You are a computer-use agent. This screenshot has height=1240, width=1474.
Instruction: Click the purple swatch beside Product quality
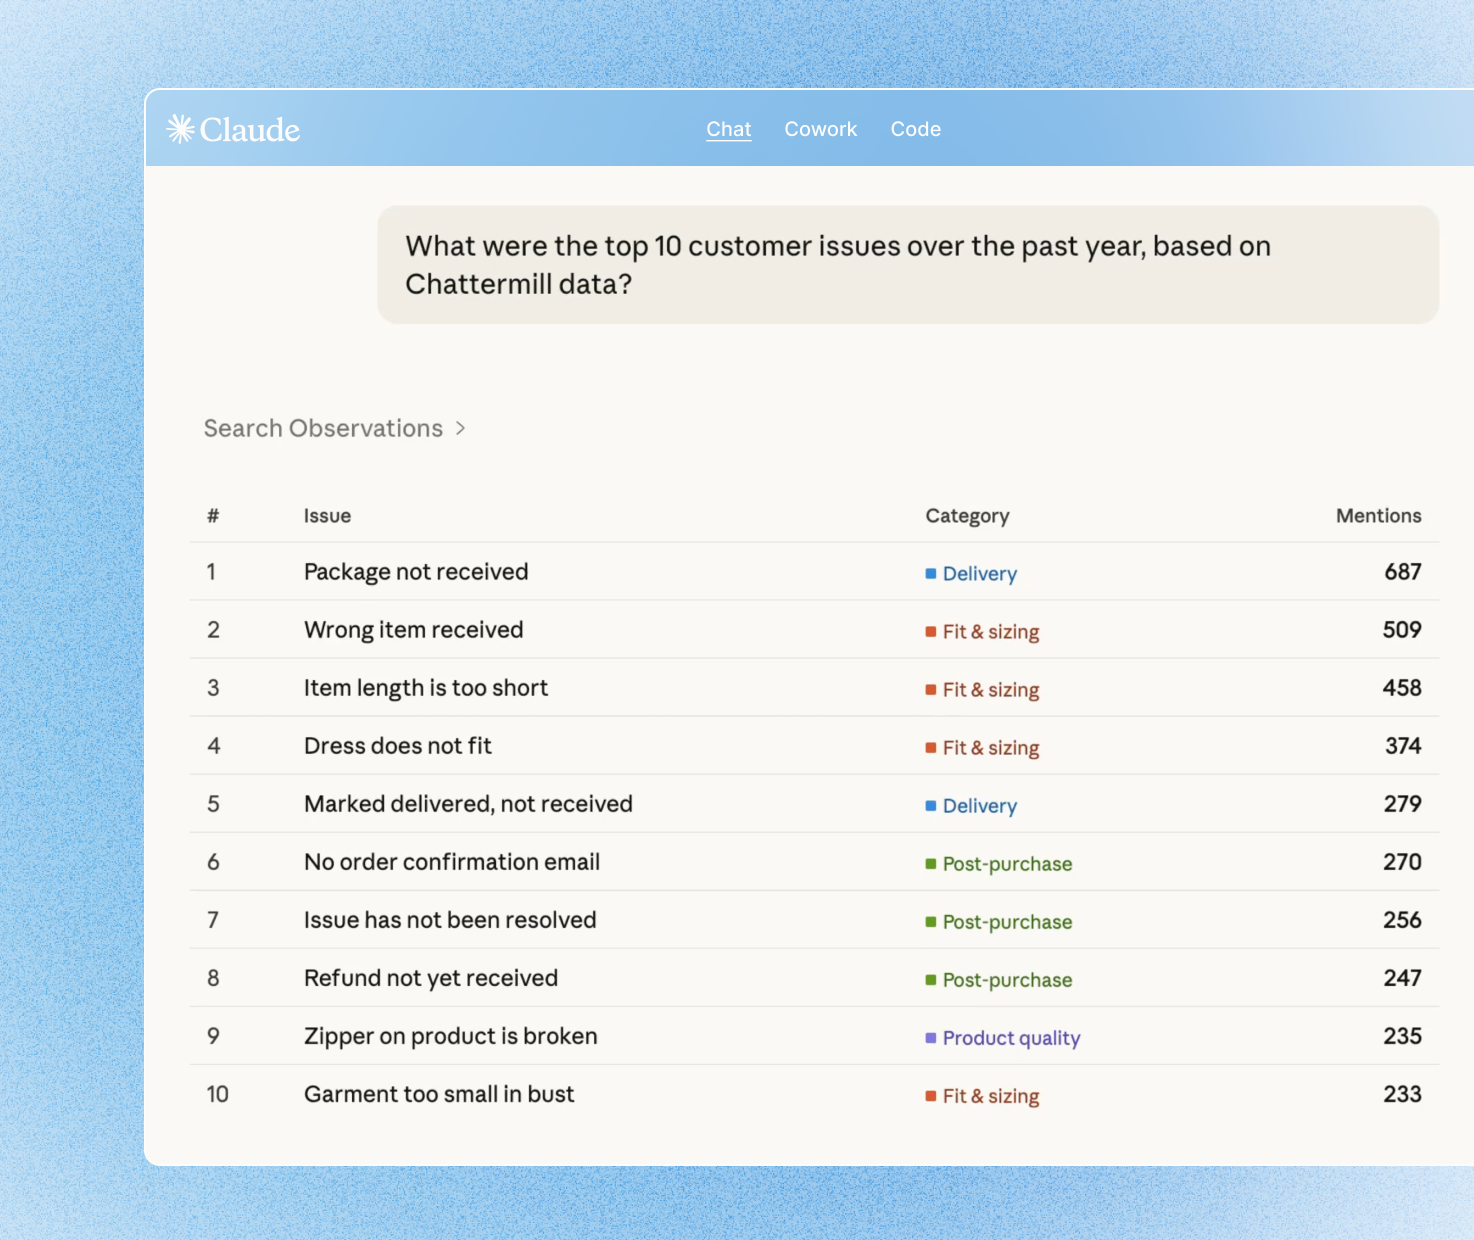tap(931, 1038)
